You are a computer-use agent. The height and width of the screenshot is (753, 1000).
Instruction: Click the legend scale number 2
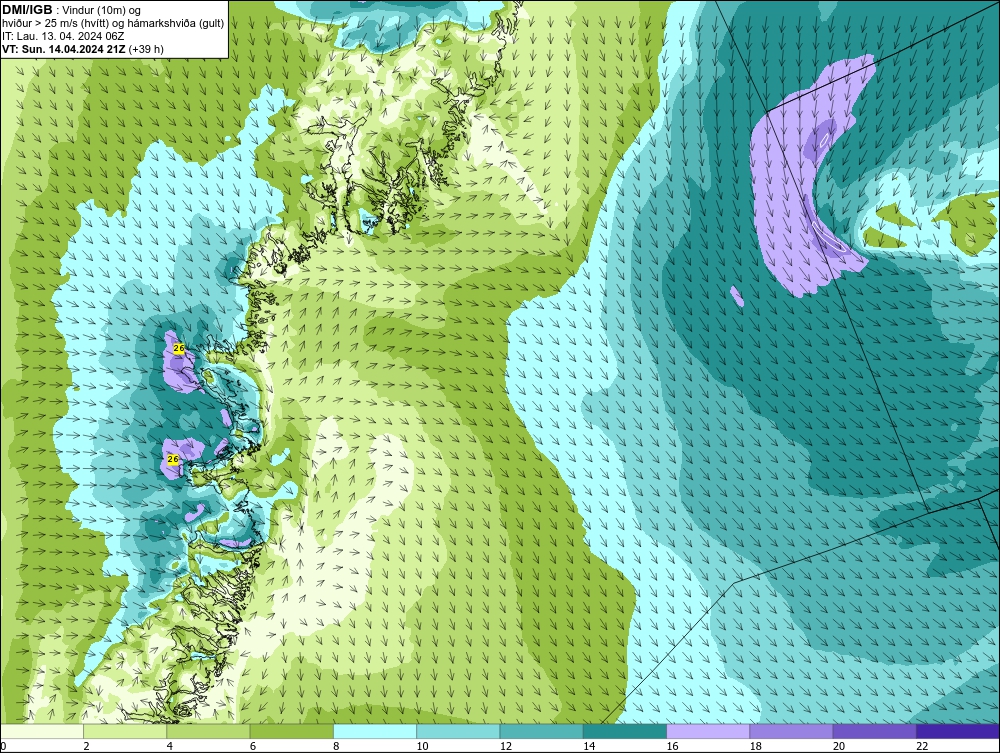point(87,747)
